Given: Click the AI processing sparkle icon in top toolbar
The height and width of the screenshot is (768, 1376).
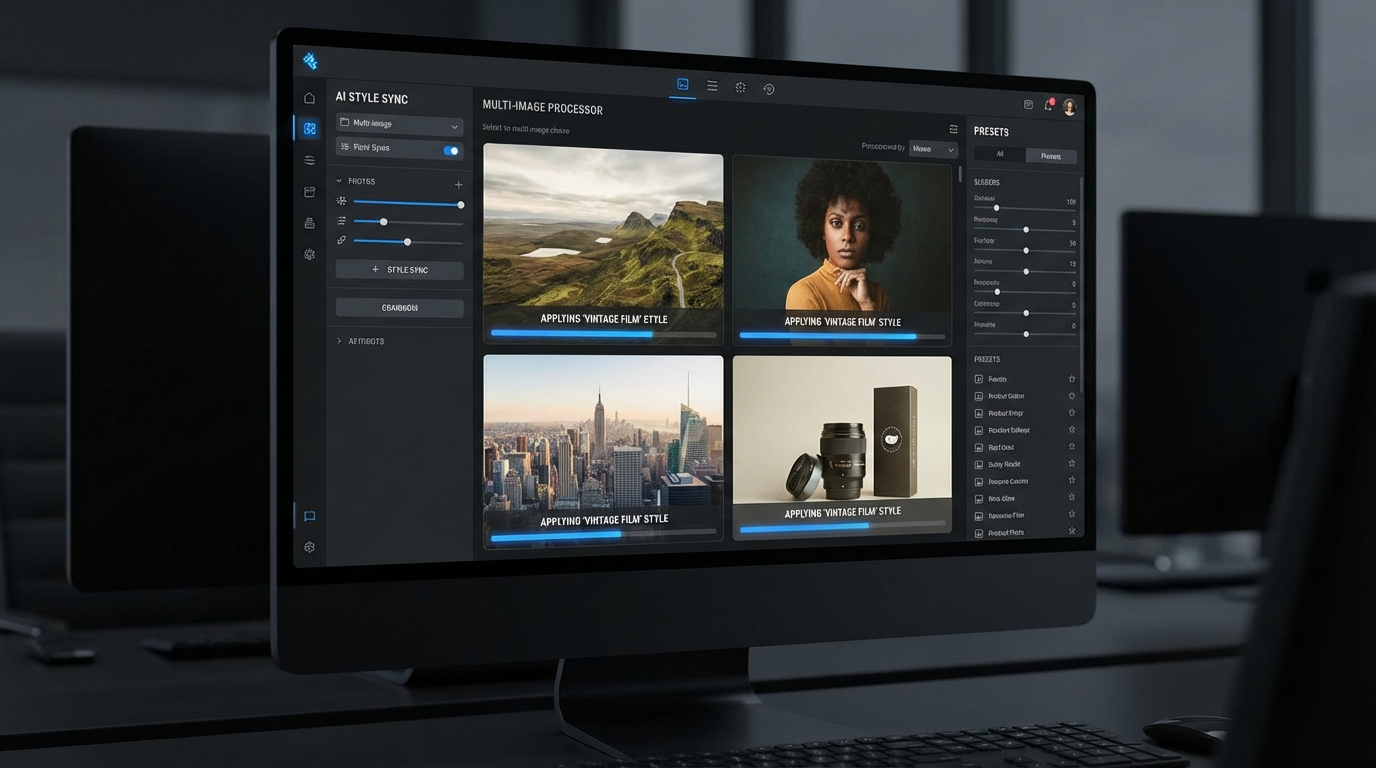Looking at the screenshot, I should click(740, 87).
